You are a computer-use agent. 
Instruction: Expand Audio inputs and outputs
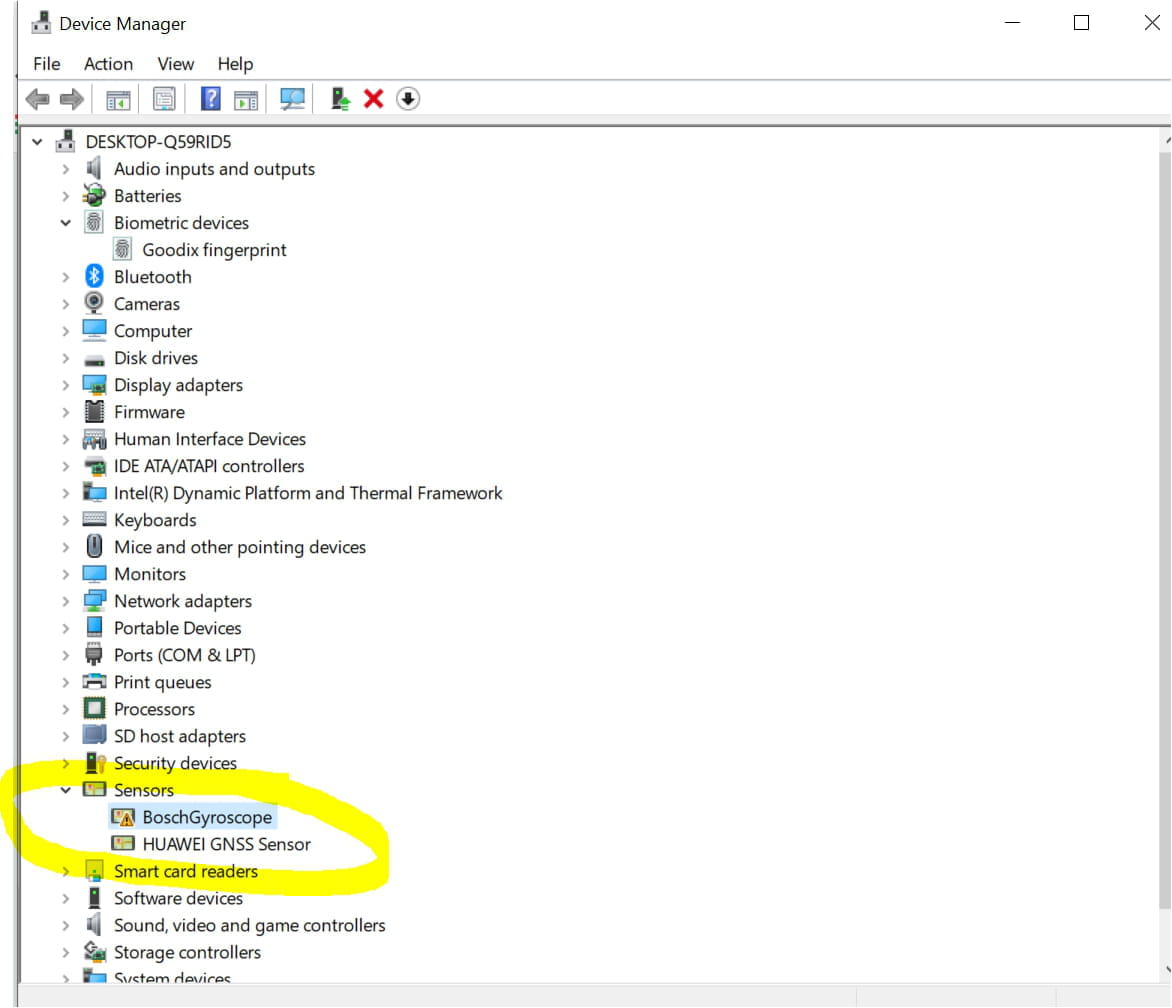click(66, 169)
